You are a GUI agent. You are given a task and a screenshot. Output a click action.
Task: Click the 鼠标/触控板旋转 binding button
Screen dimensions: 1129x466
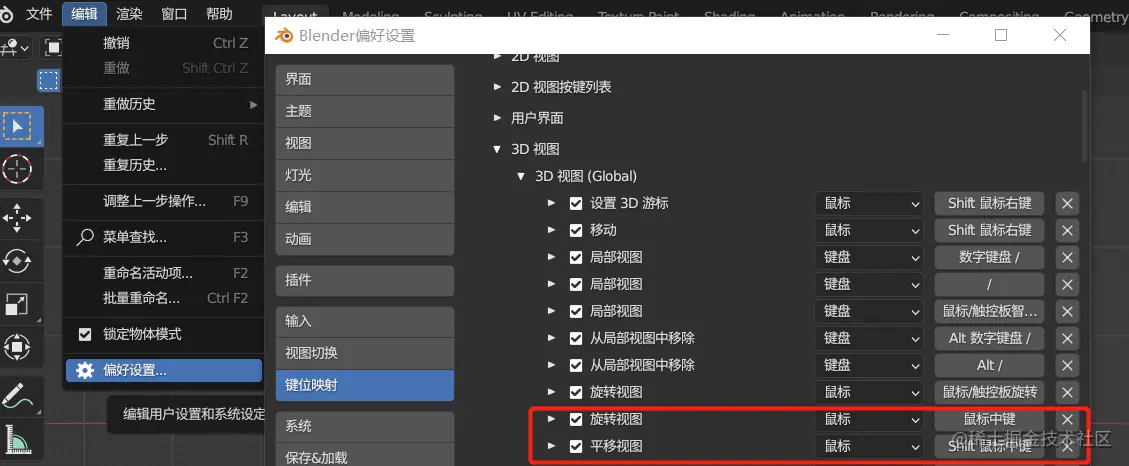(x=989, y=393)
